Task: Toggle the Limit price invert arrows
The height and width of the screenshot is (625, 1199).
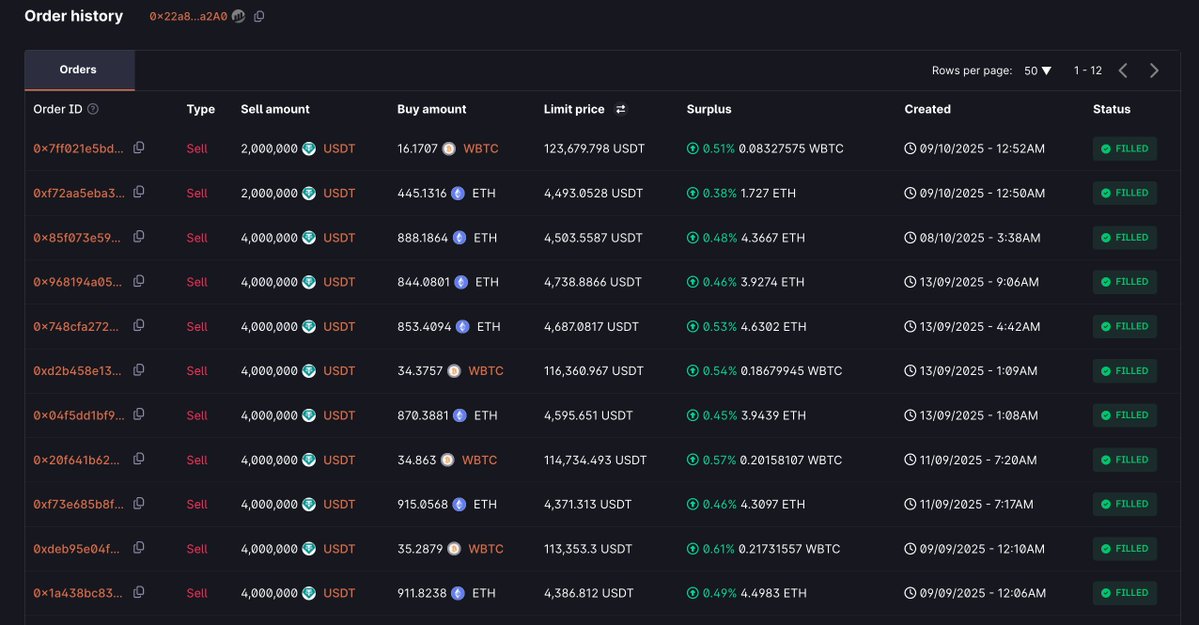Action: click(620, 109)
